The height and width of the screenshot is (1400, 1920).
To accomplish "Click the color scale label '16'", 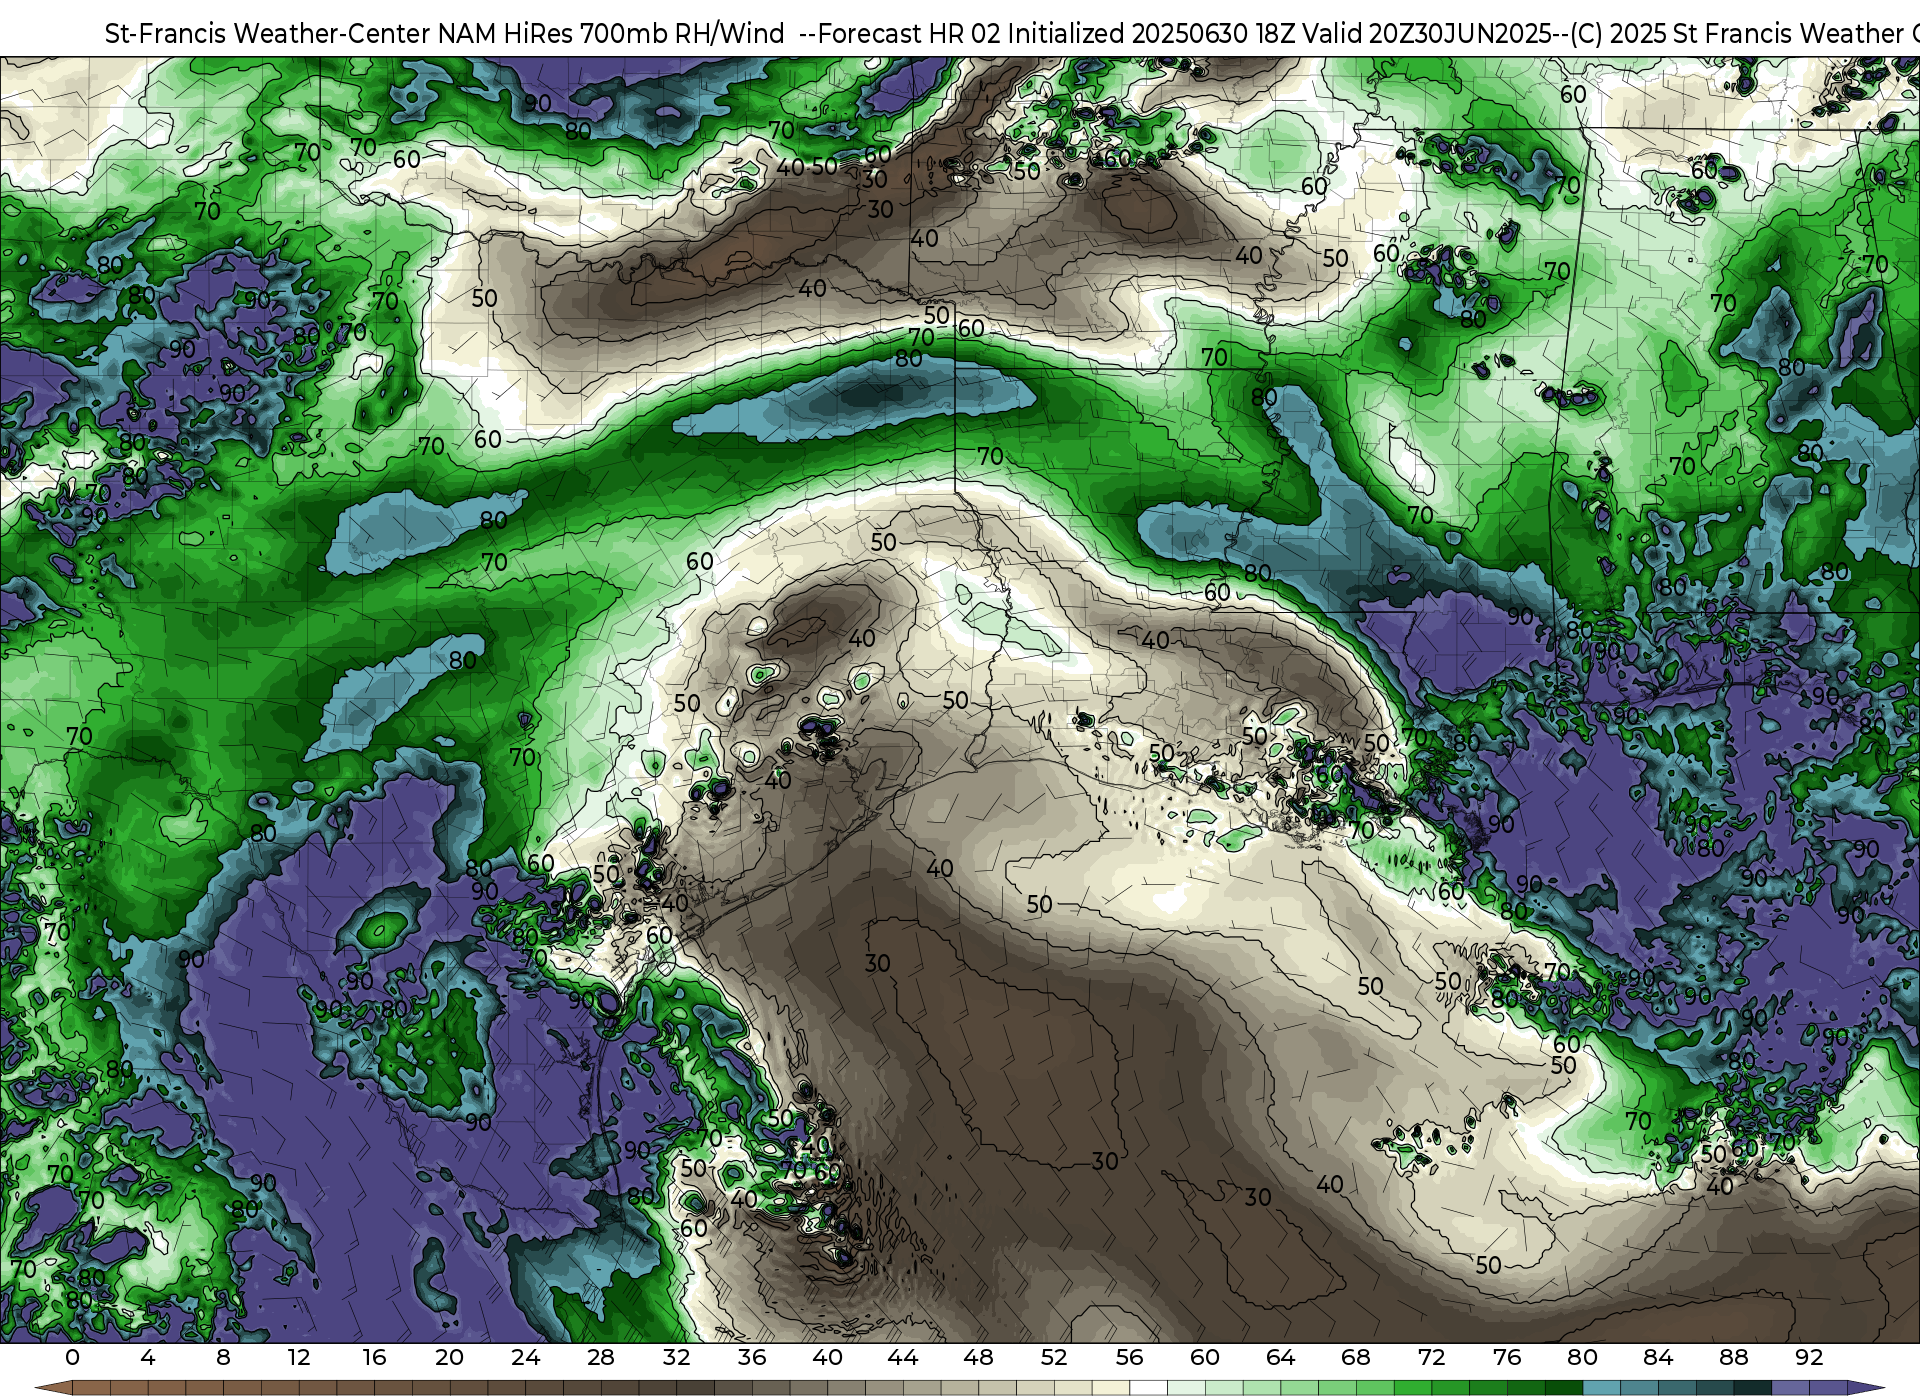I will [x=374, y=1357].
